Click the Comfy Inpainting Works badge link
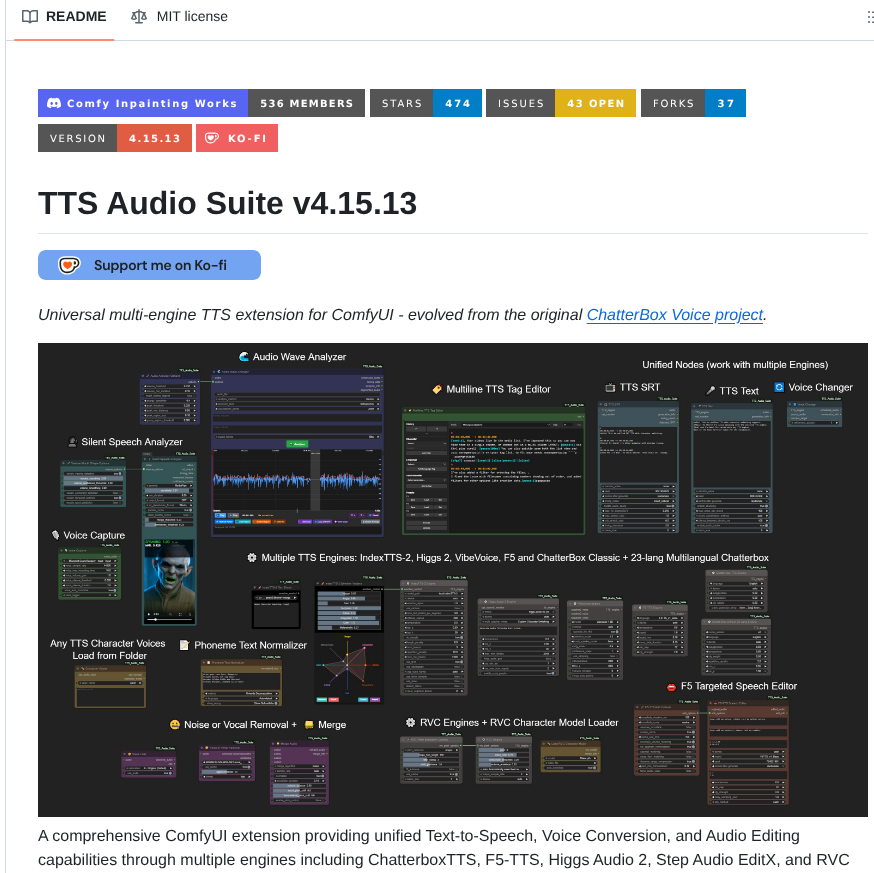 [142, 103]
